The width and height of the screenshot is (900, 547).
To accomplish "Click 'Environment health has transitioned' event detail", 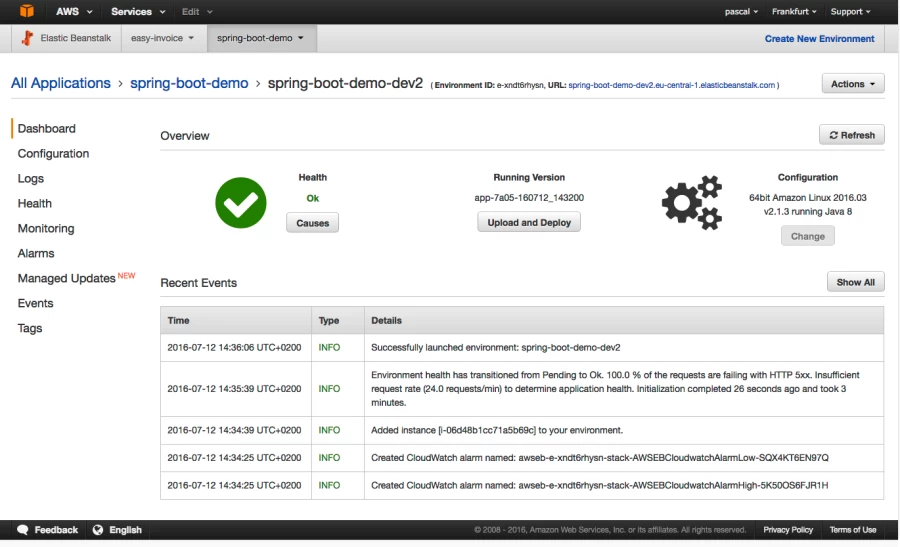I will [x=615, y=389].
